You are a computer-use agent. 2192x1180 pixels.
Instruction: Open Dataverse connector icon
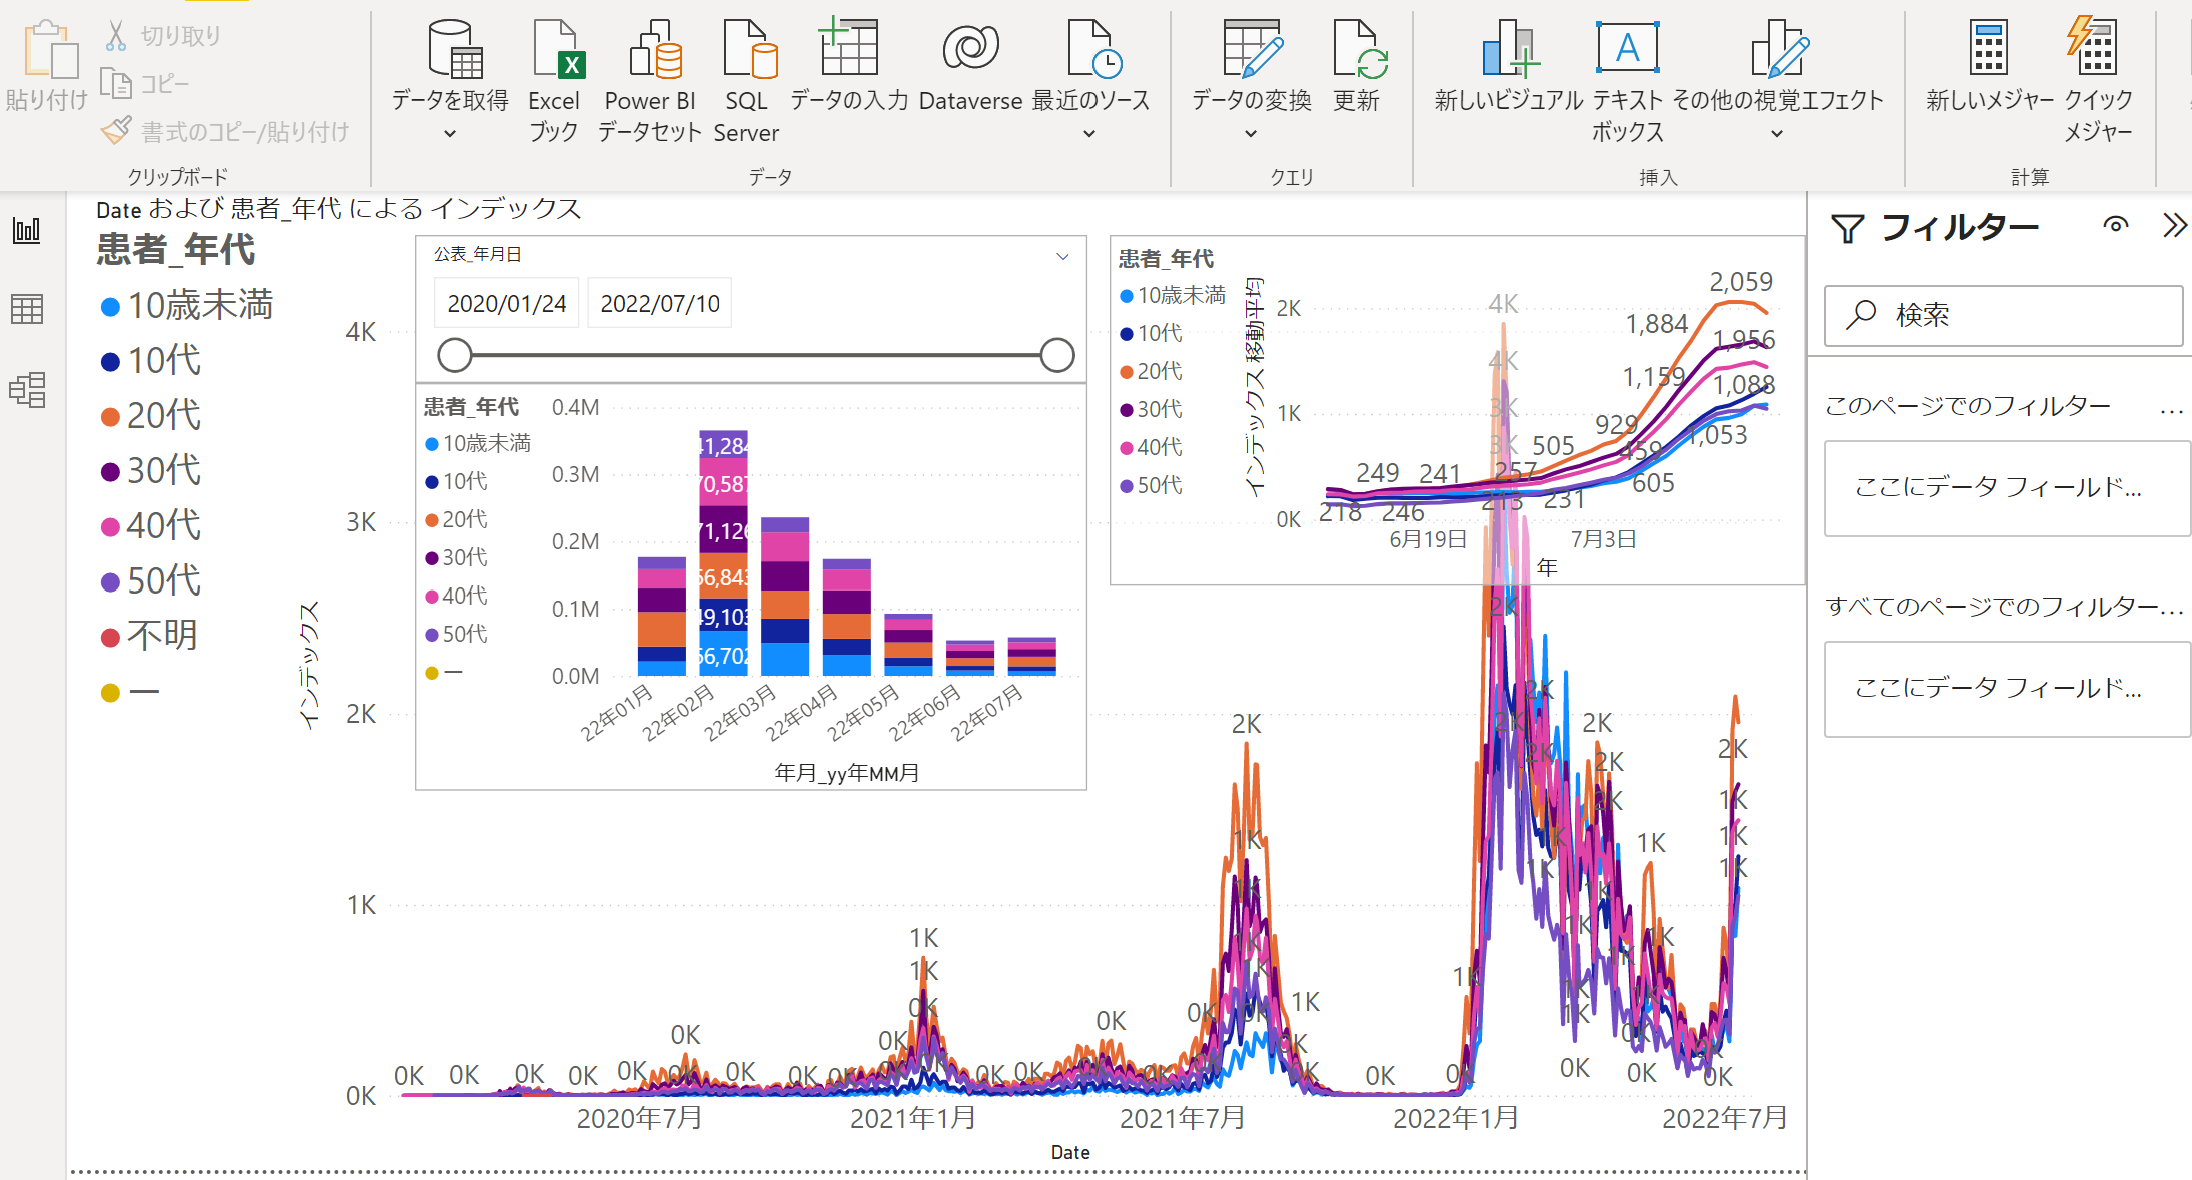(969, 48)
